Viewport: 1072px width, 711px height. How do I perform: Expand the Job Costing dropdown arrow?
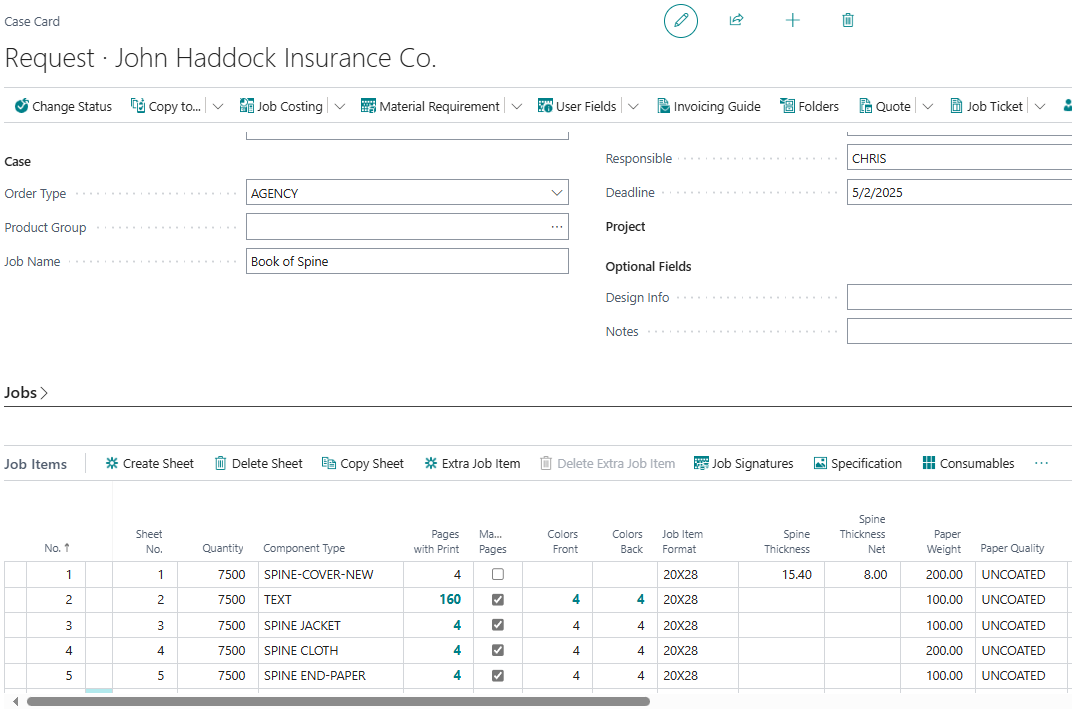340,106
